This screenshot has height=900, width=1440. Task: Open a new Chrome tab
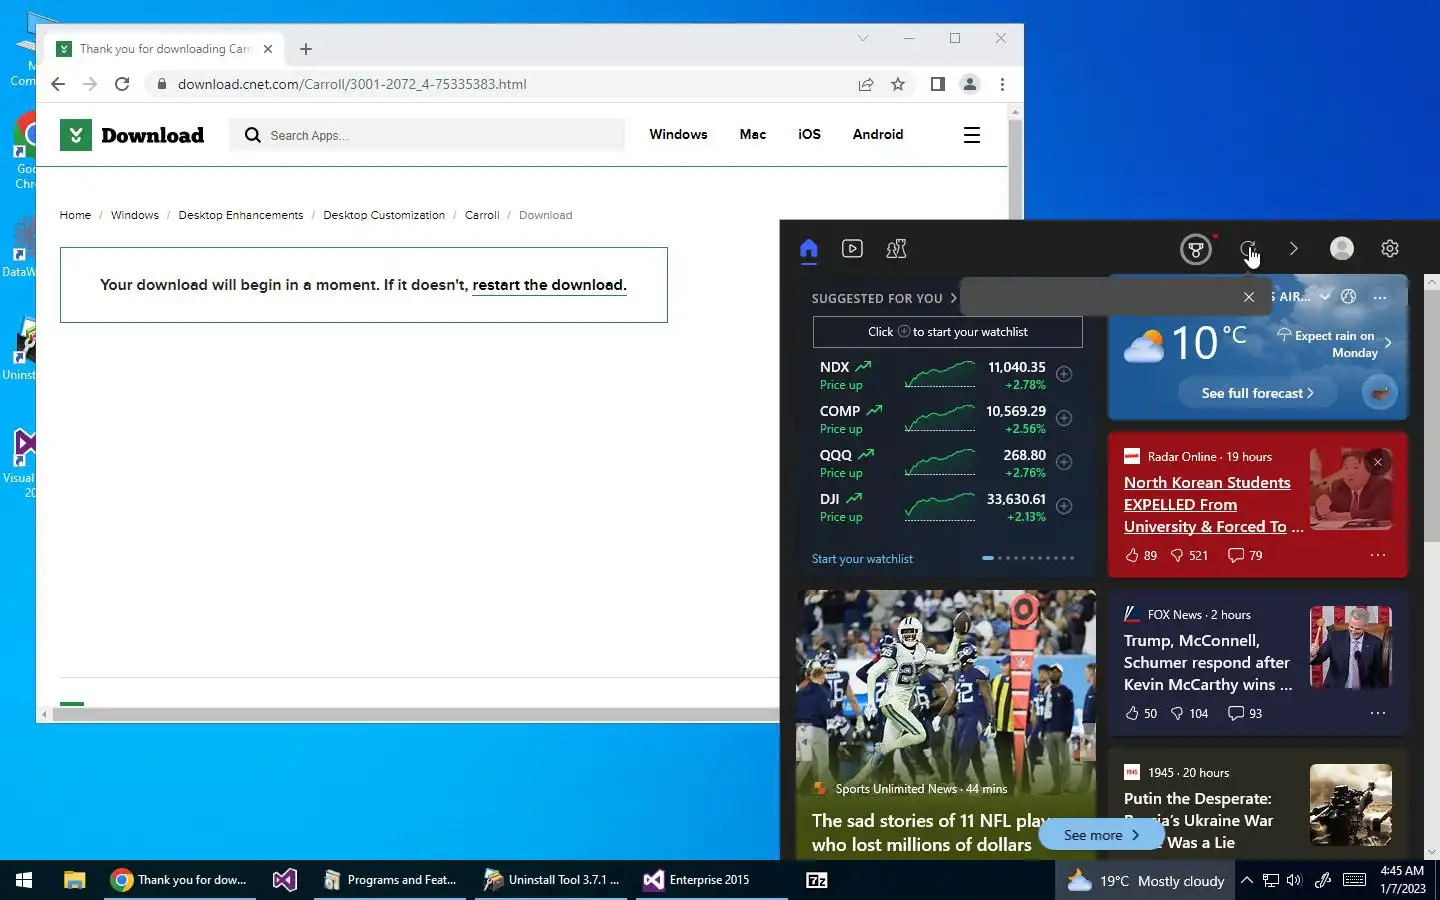306,49
